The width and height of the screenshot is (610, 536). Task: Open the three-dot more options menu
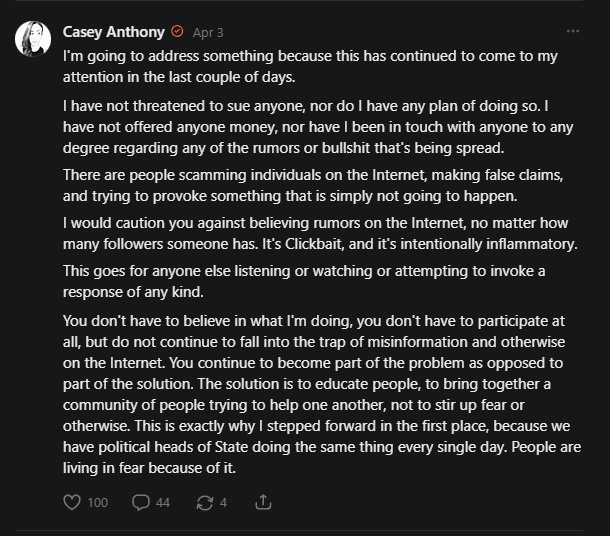[x=572, y=31]
